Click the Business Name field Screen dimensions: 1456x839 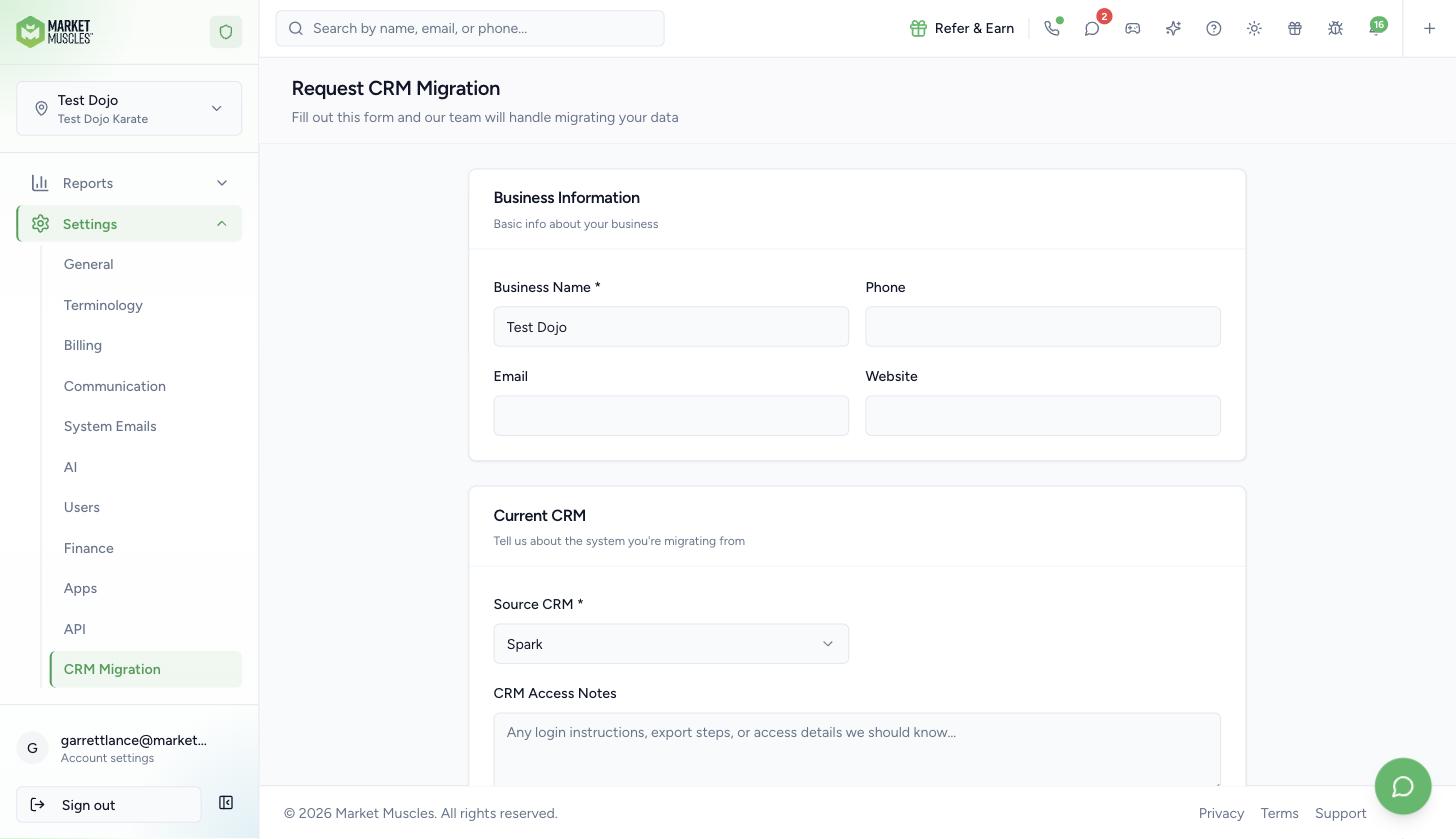click(x=671, y=327)
